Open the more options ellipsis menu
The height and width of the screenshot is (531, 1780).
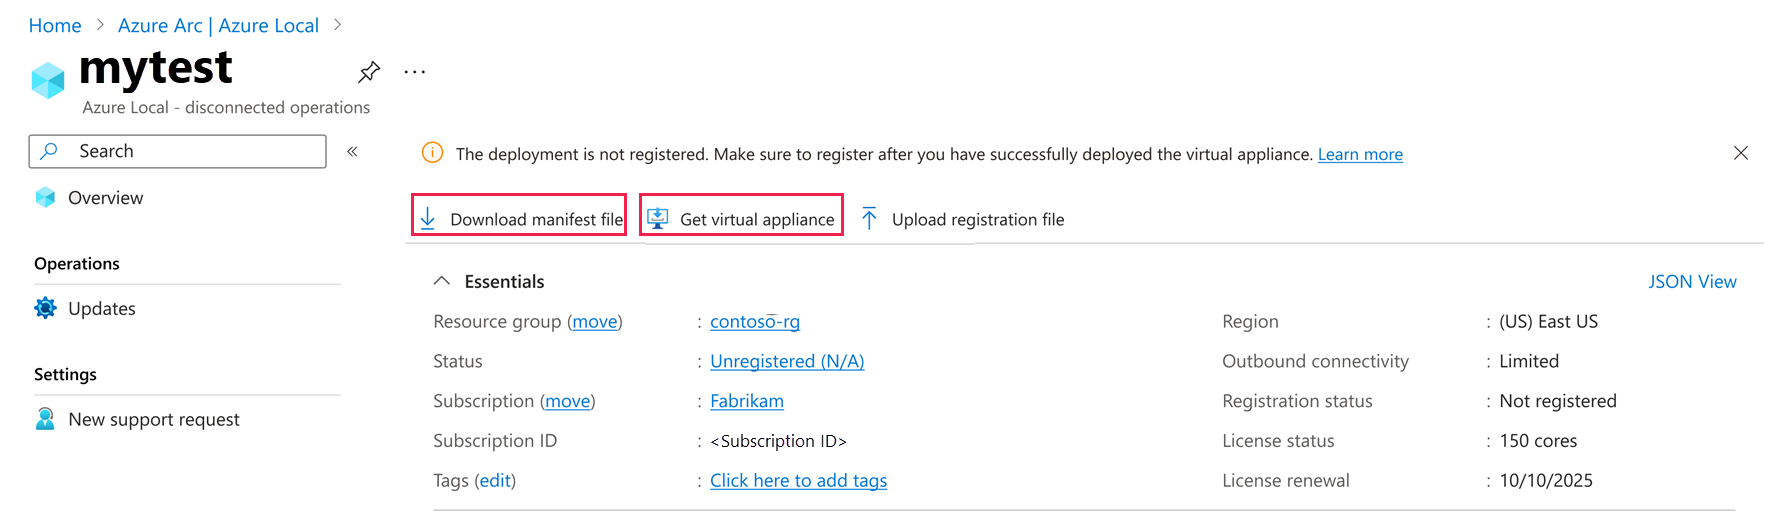pyautogui.click(x=415, y=72)
